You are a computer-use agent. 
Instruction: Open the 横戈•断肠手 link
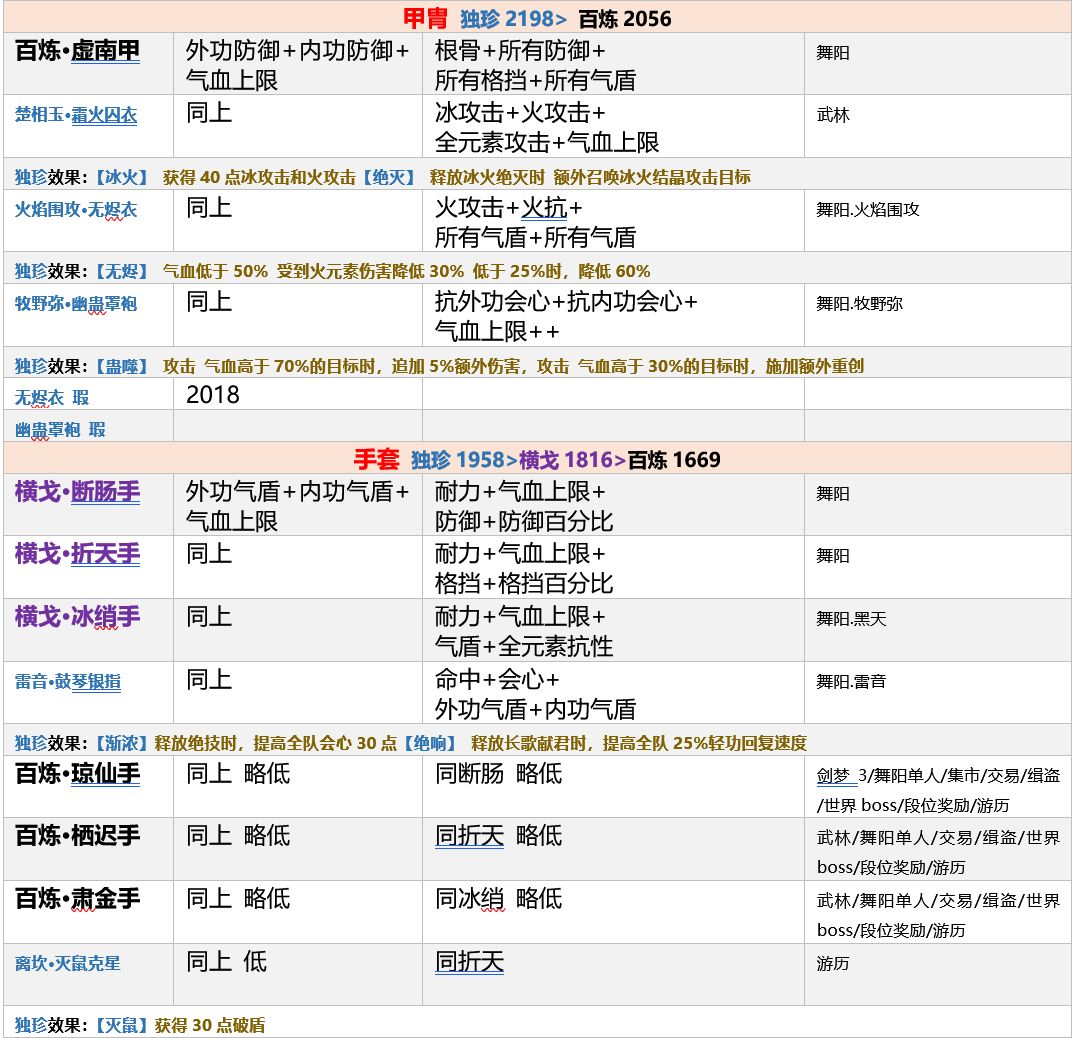pyautogui.click(x=78, y=492)
